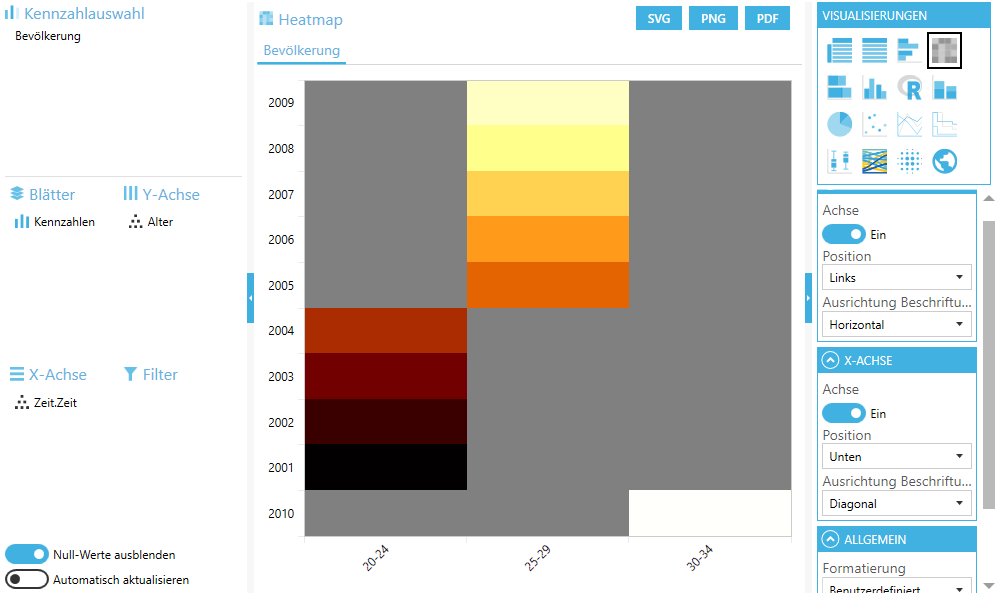The image size is (998, 593).
Task: Select the scatter plot visualization
Action: coord(874,124)
